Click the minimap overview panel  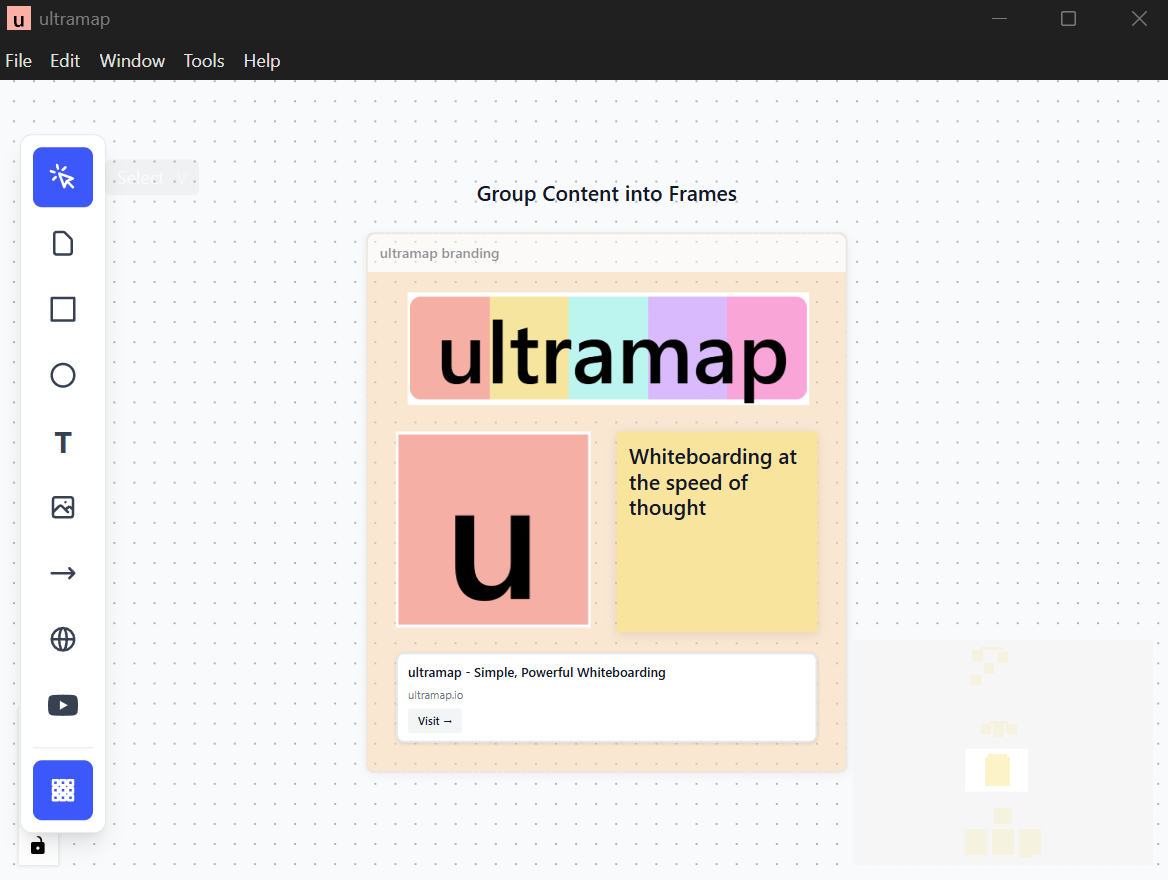(1003, 752)
